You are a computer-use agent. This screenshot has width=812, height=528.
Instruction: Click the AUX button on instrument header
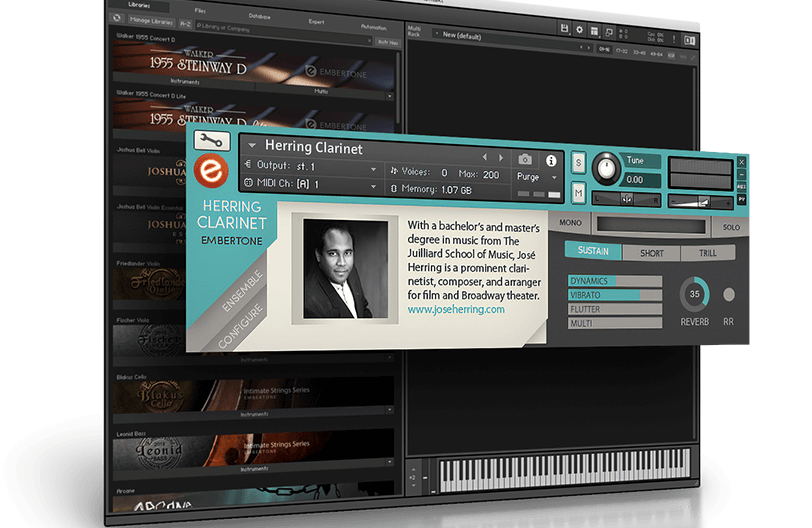(742, 186)
